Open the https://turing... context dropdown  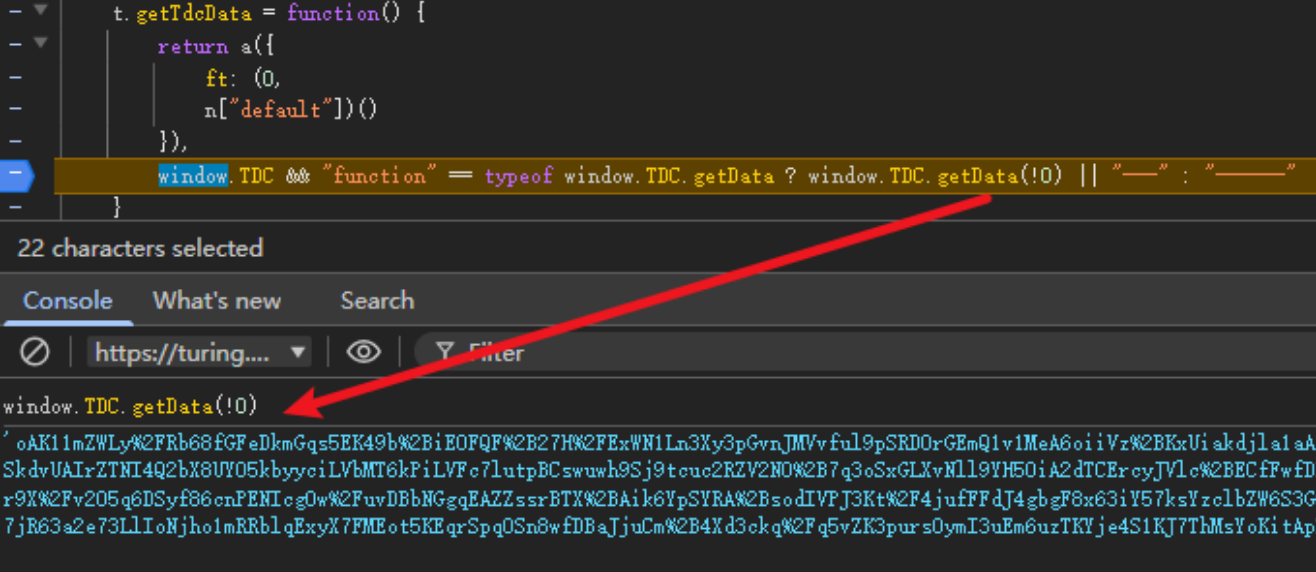[x=199, y=352]
